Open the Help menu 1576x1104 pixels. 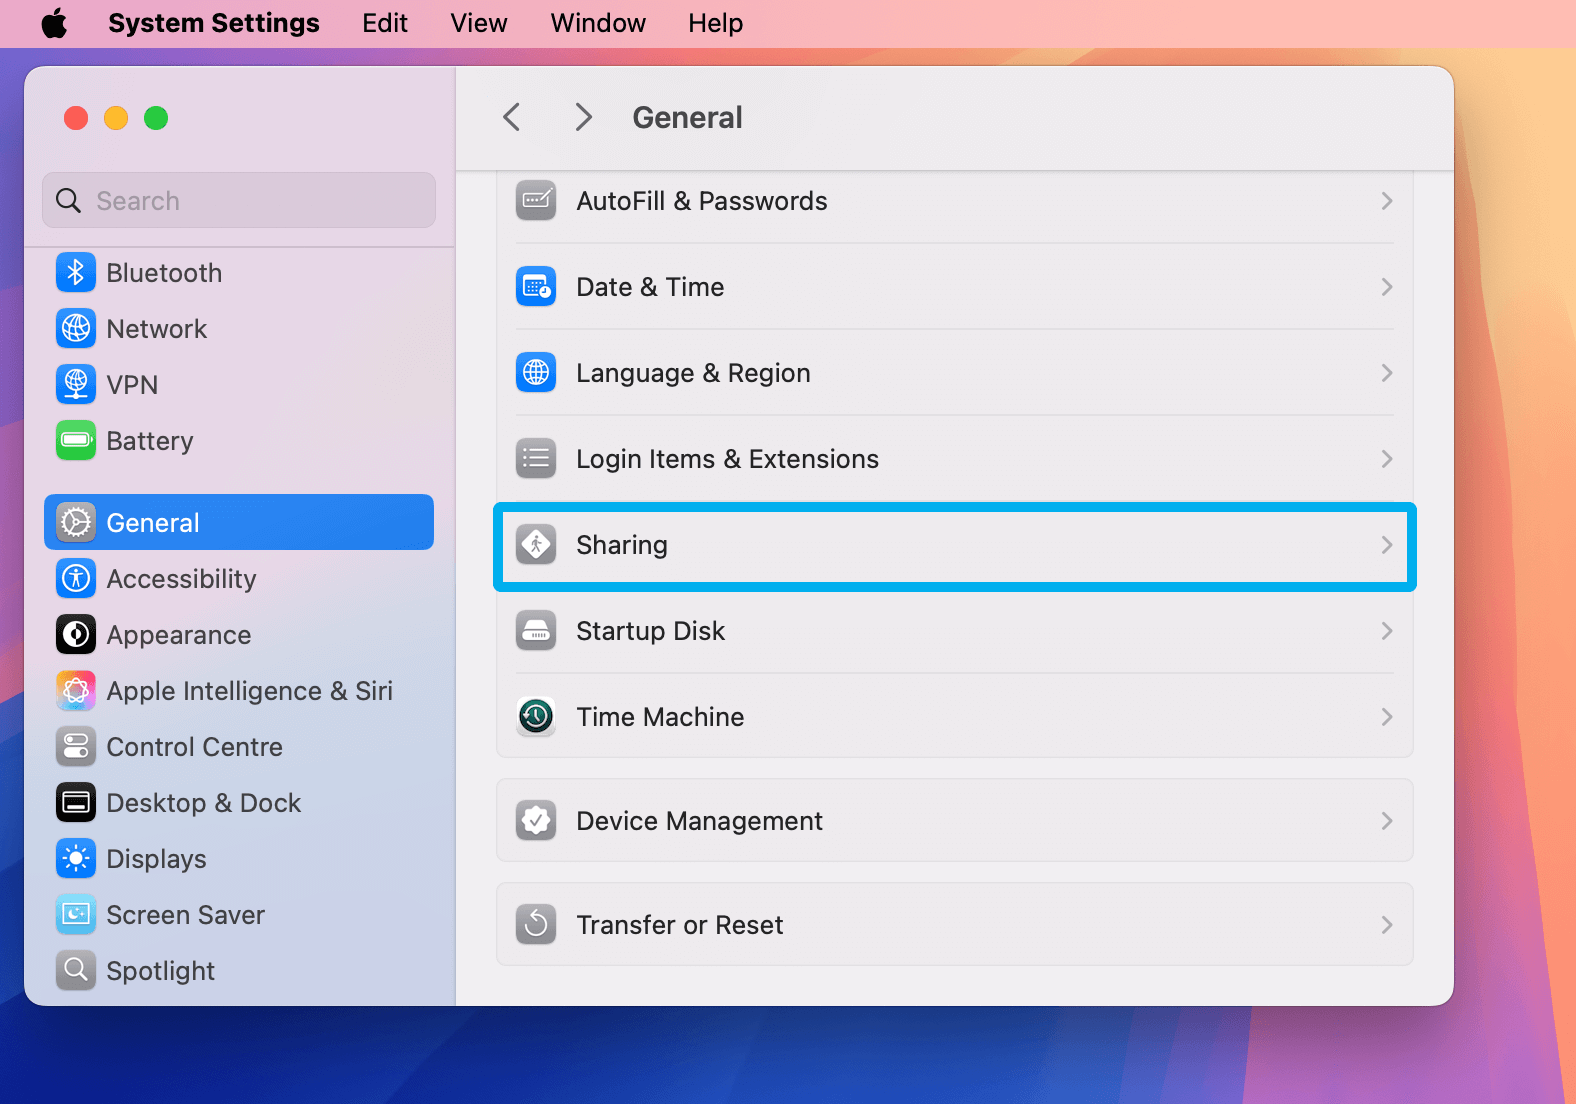(715, 23)
